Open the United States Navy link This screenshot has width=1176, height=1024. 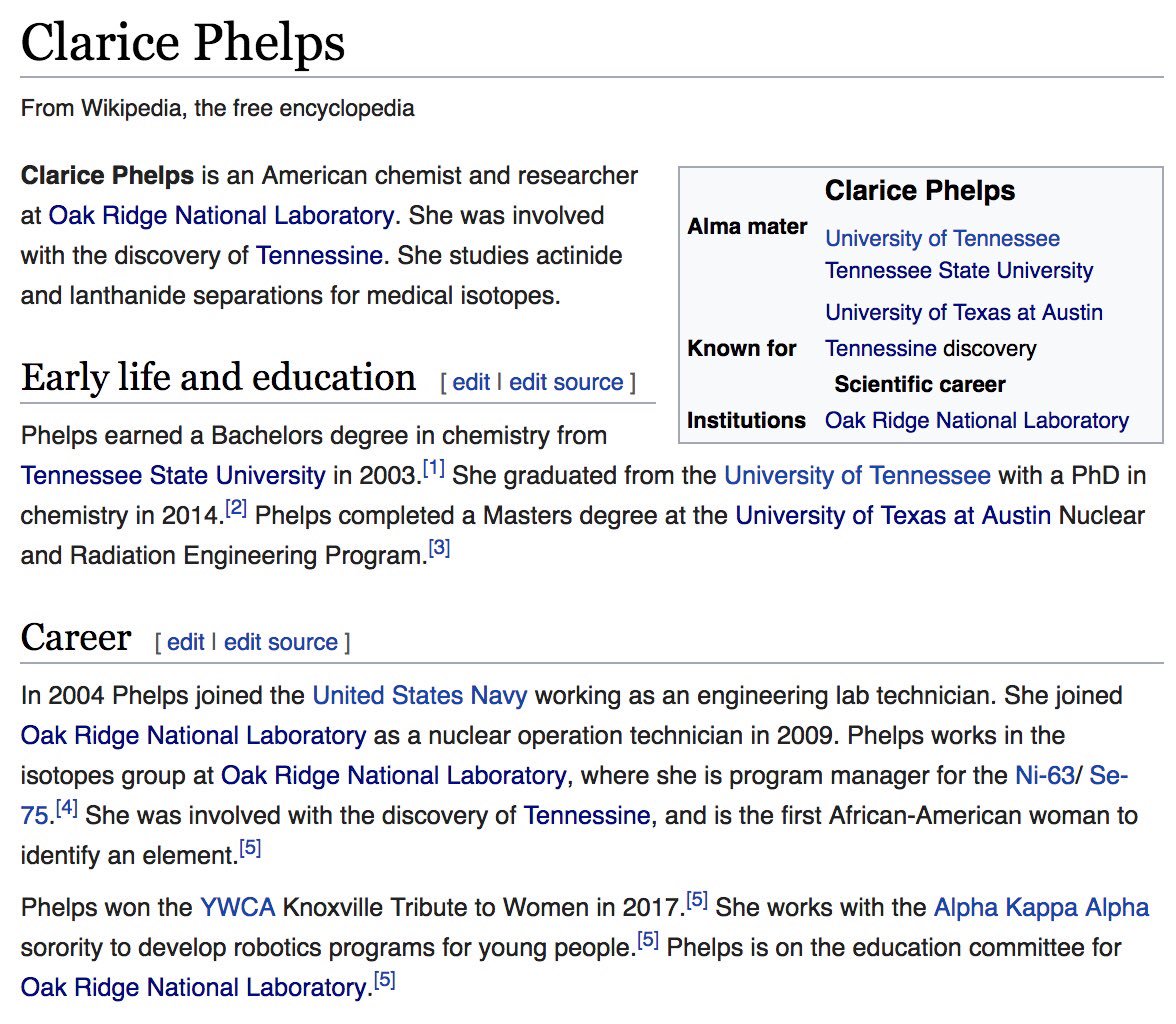tap(420, 695)
